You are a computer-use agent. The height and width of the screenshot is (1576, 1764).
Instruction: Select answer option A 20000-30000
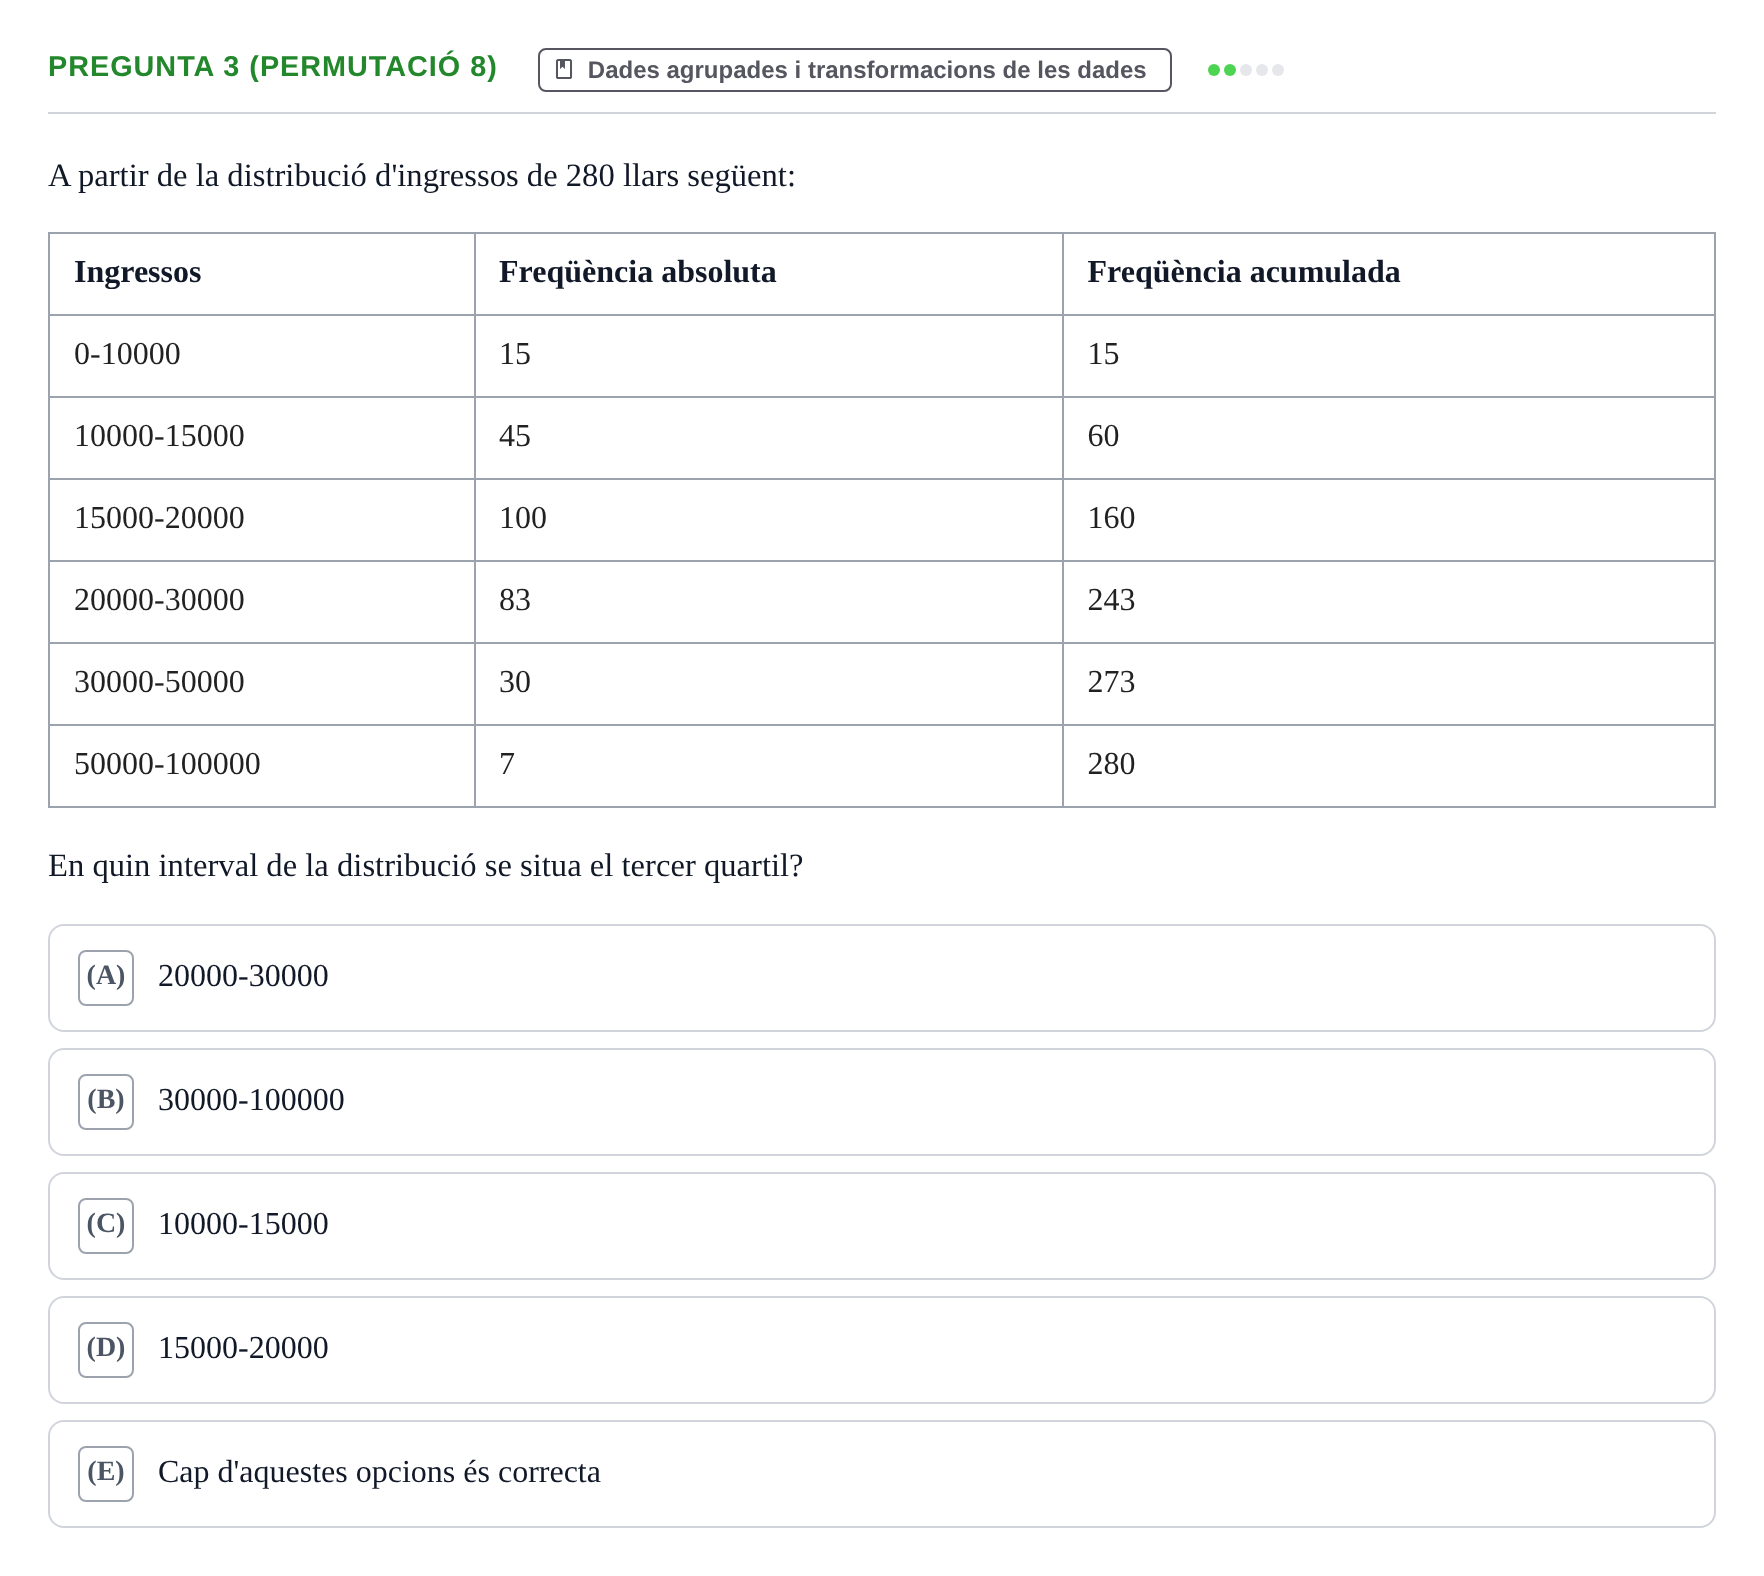[881, 978]
